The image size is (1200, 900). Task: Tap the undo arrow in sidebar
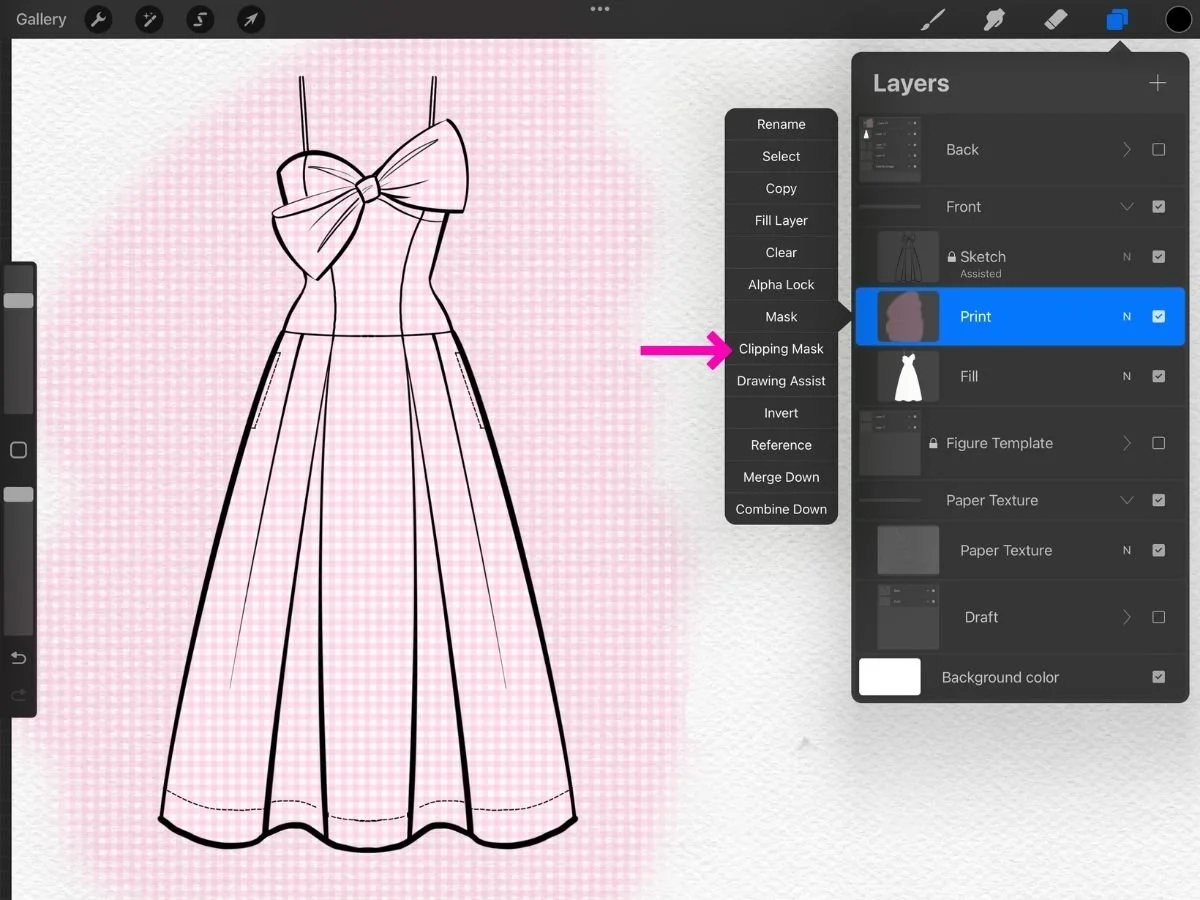point(18,658)
